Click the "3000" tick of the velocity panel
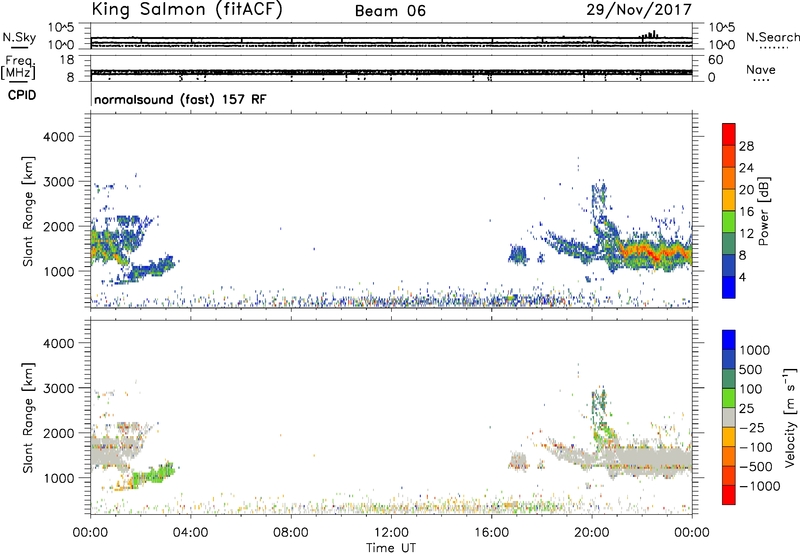Viewport: 800px width, 554px height. click(59, 388)
